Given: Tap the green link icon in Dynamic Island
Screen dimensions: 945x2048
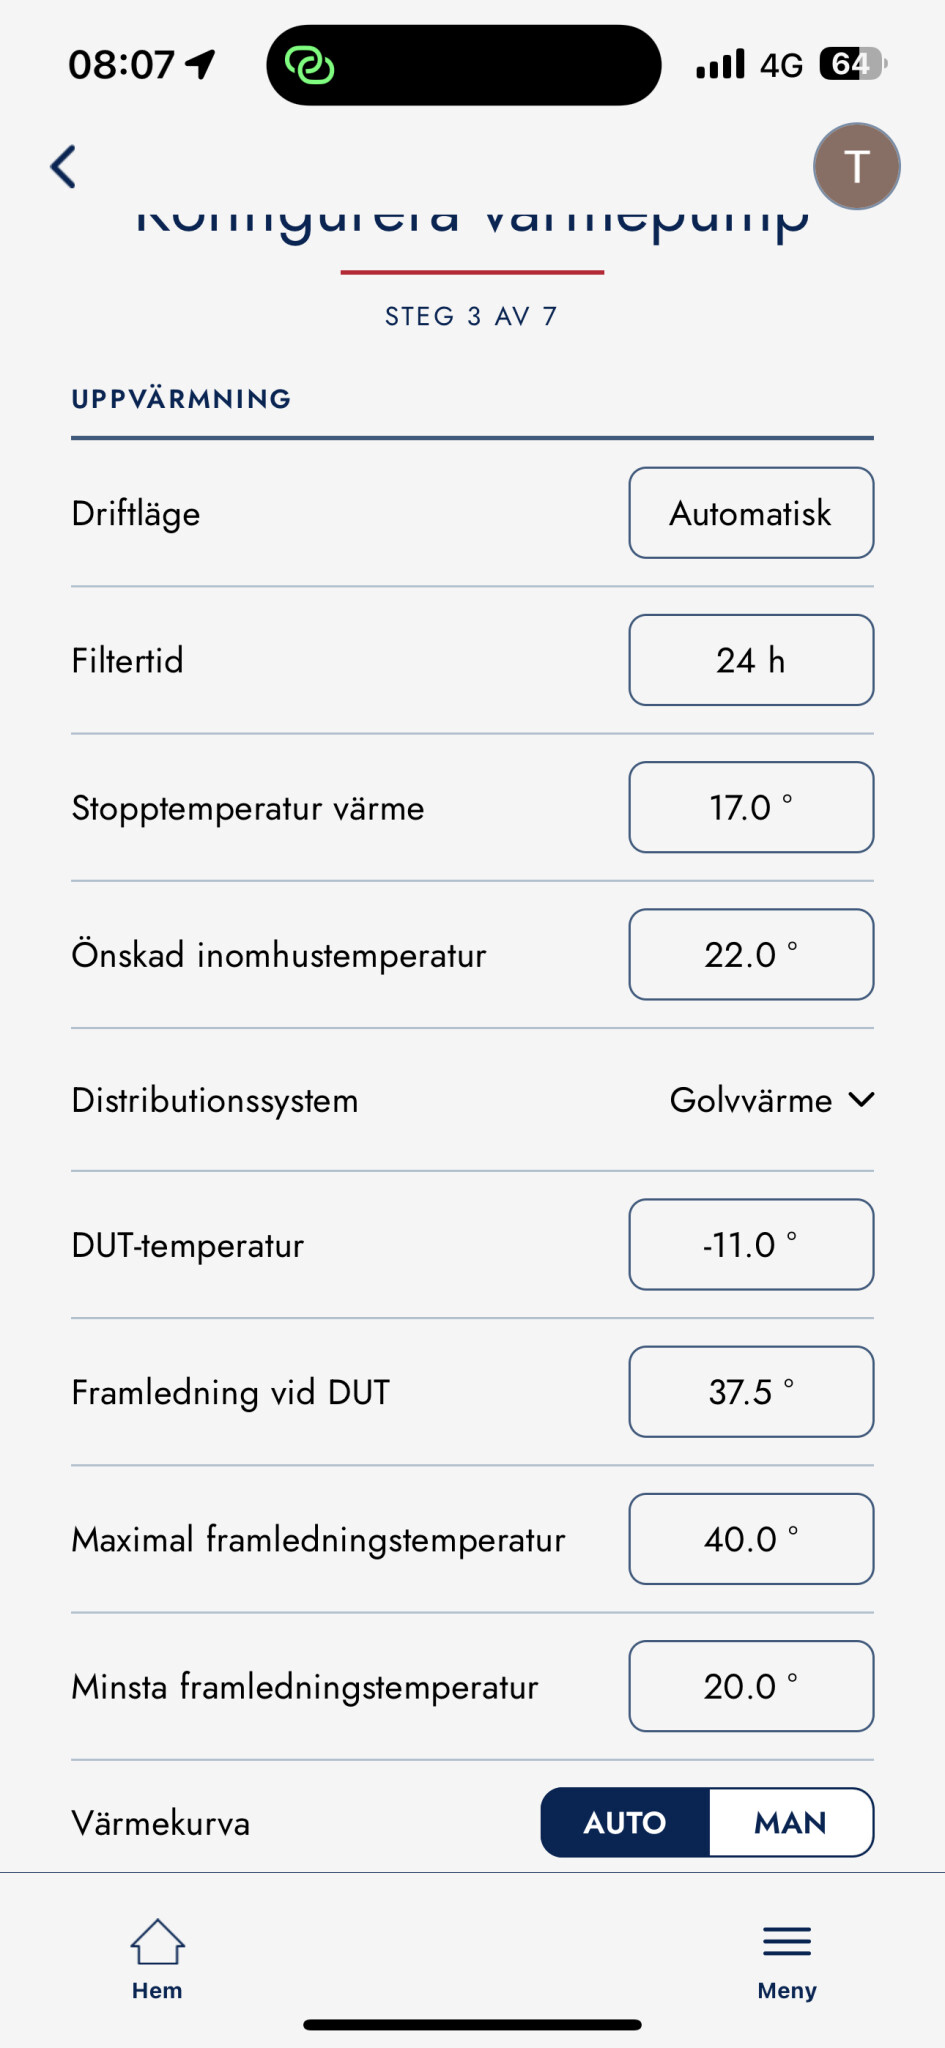Looking at the screenshot, I should [310, 66].
